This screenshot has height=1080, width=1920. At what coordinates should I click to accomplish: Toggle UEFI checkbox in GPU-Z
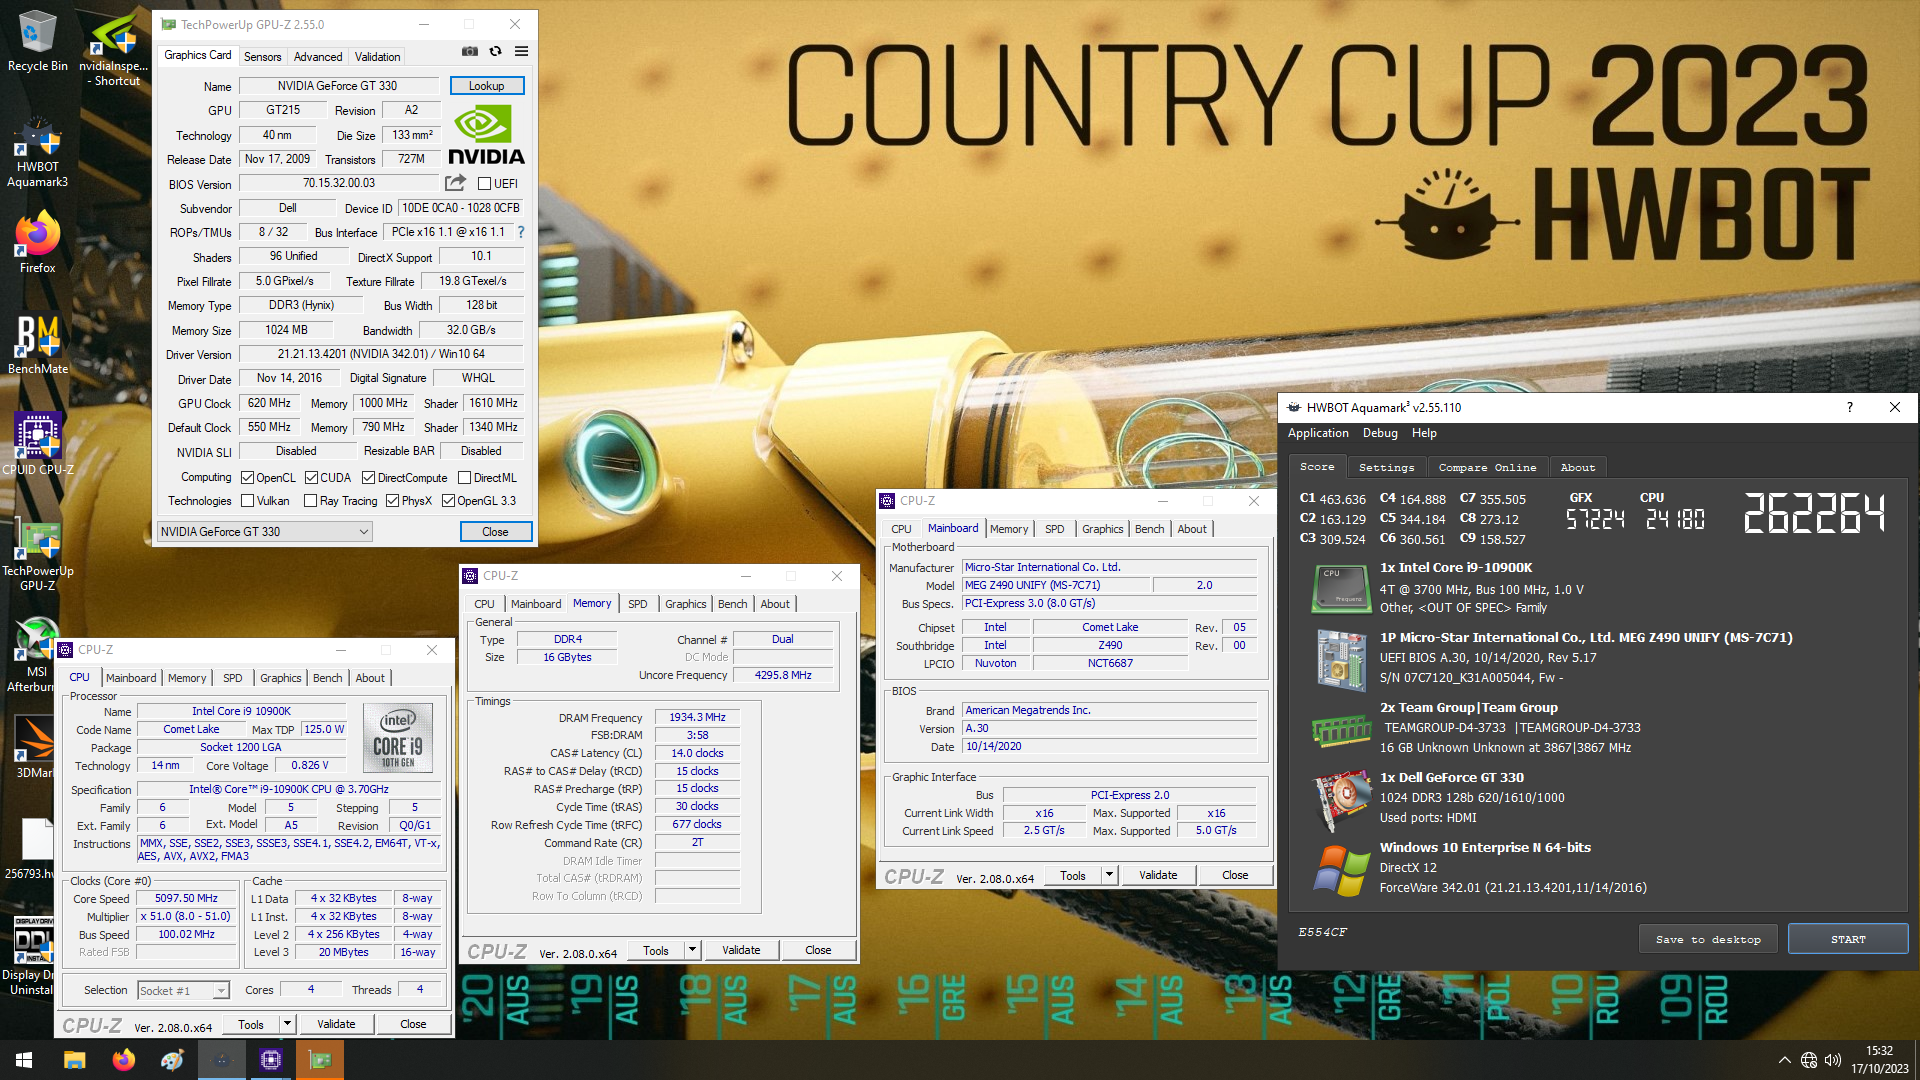point(484,184)
